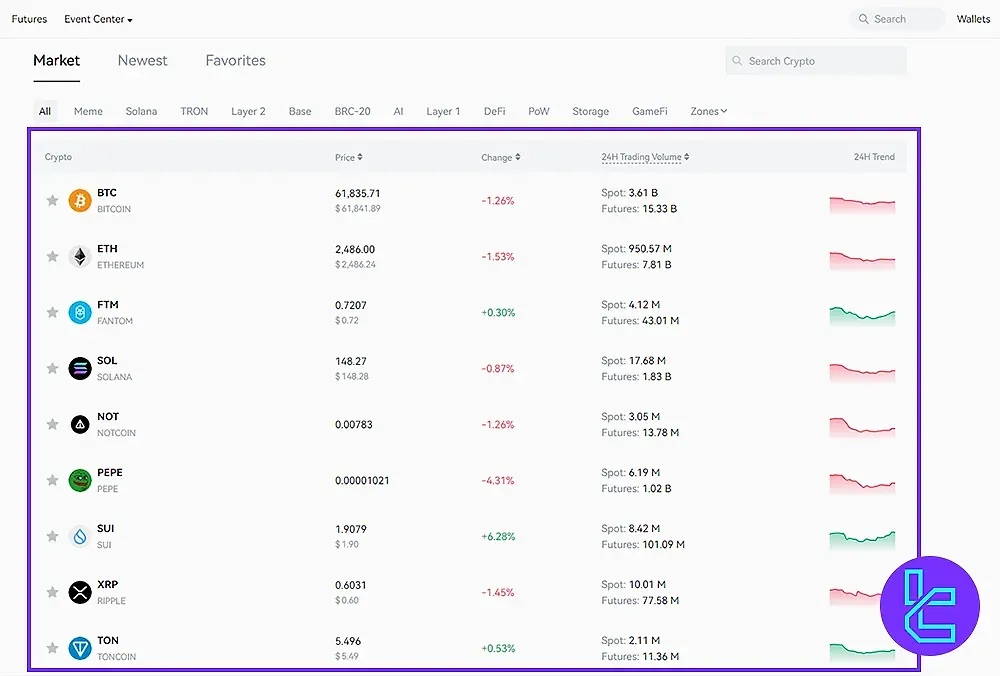Add ETH to favorites with star
1000x676 pixels.
pos(52,257)
